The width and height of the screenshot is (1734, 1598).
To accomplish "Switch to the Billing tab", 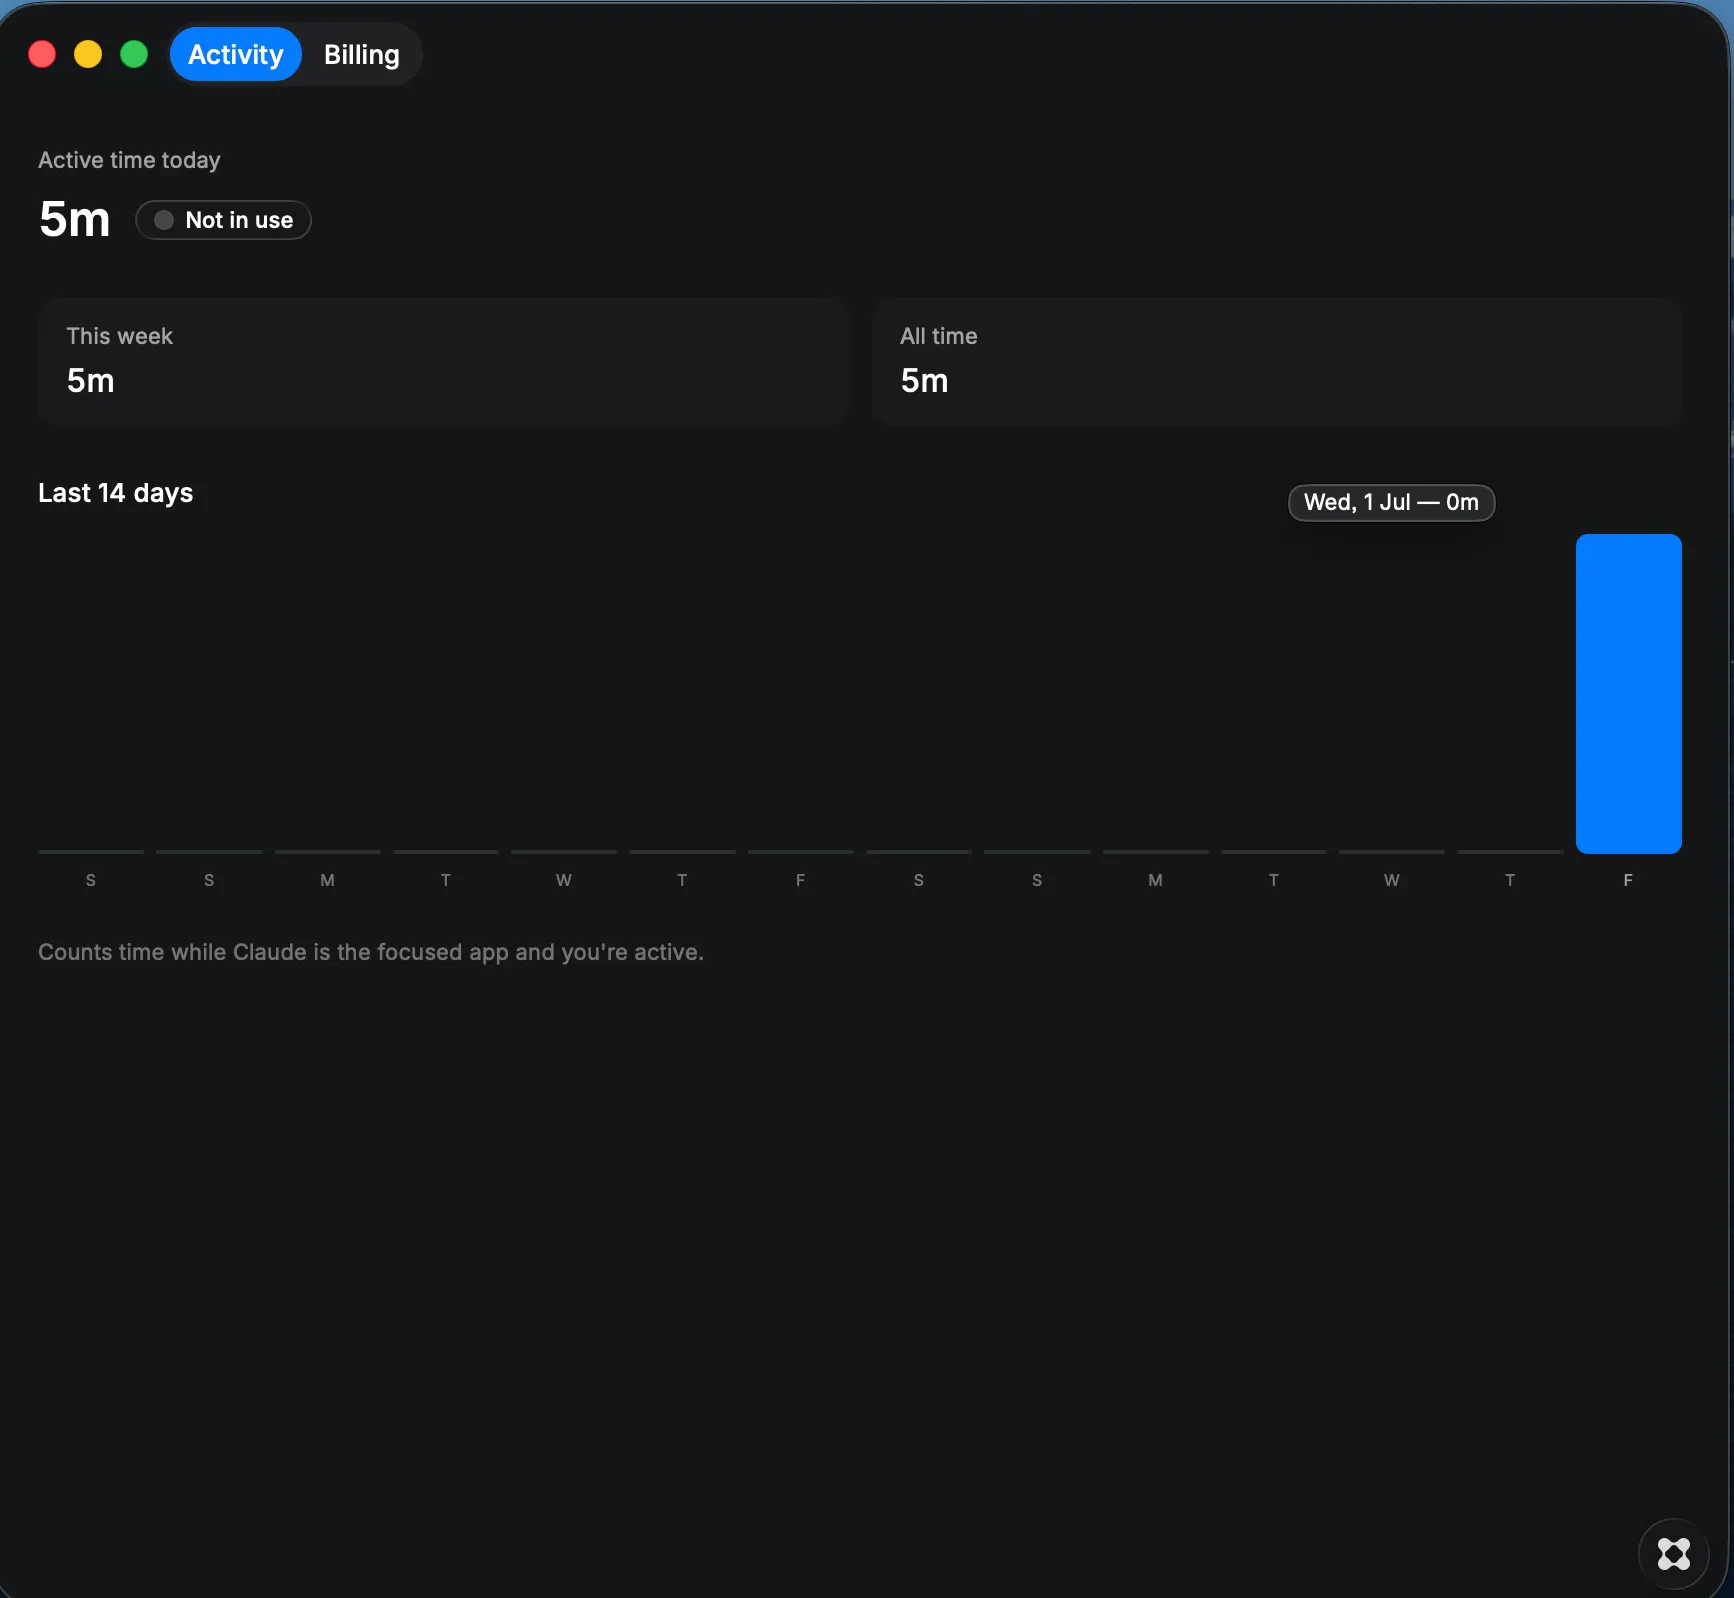I will (x=361, y=55).
